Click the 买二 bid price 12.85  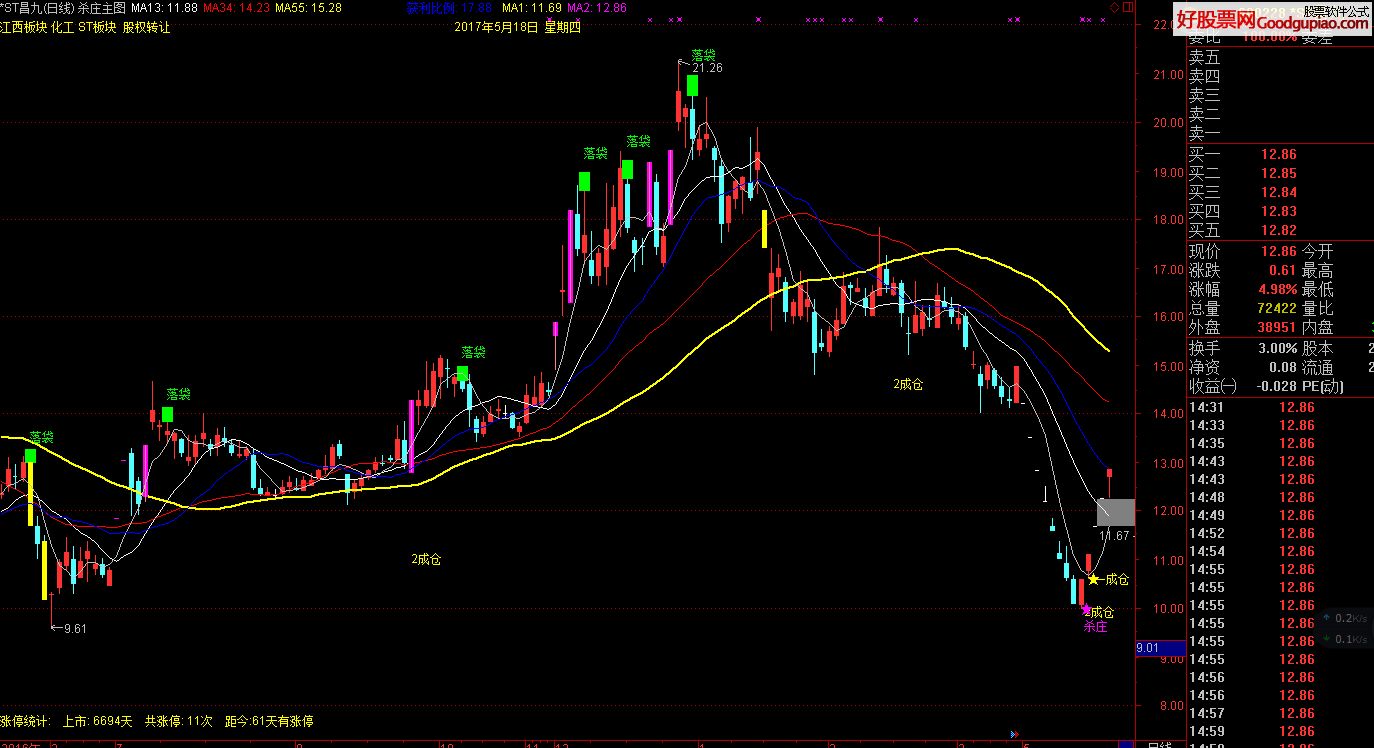click(x=1279, y=173)
